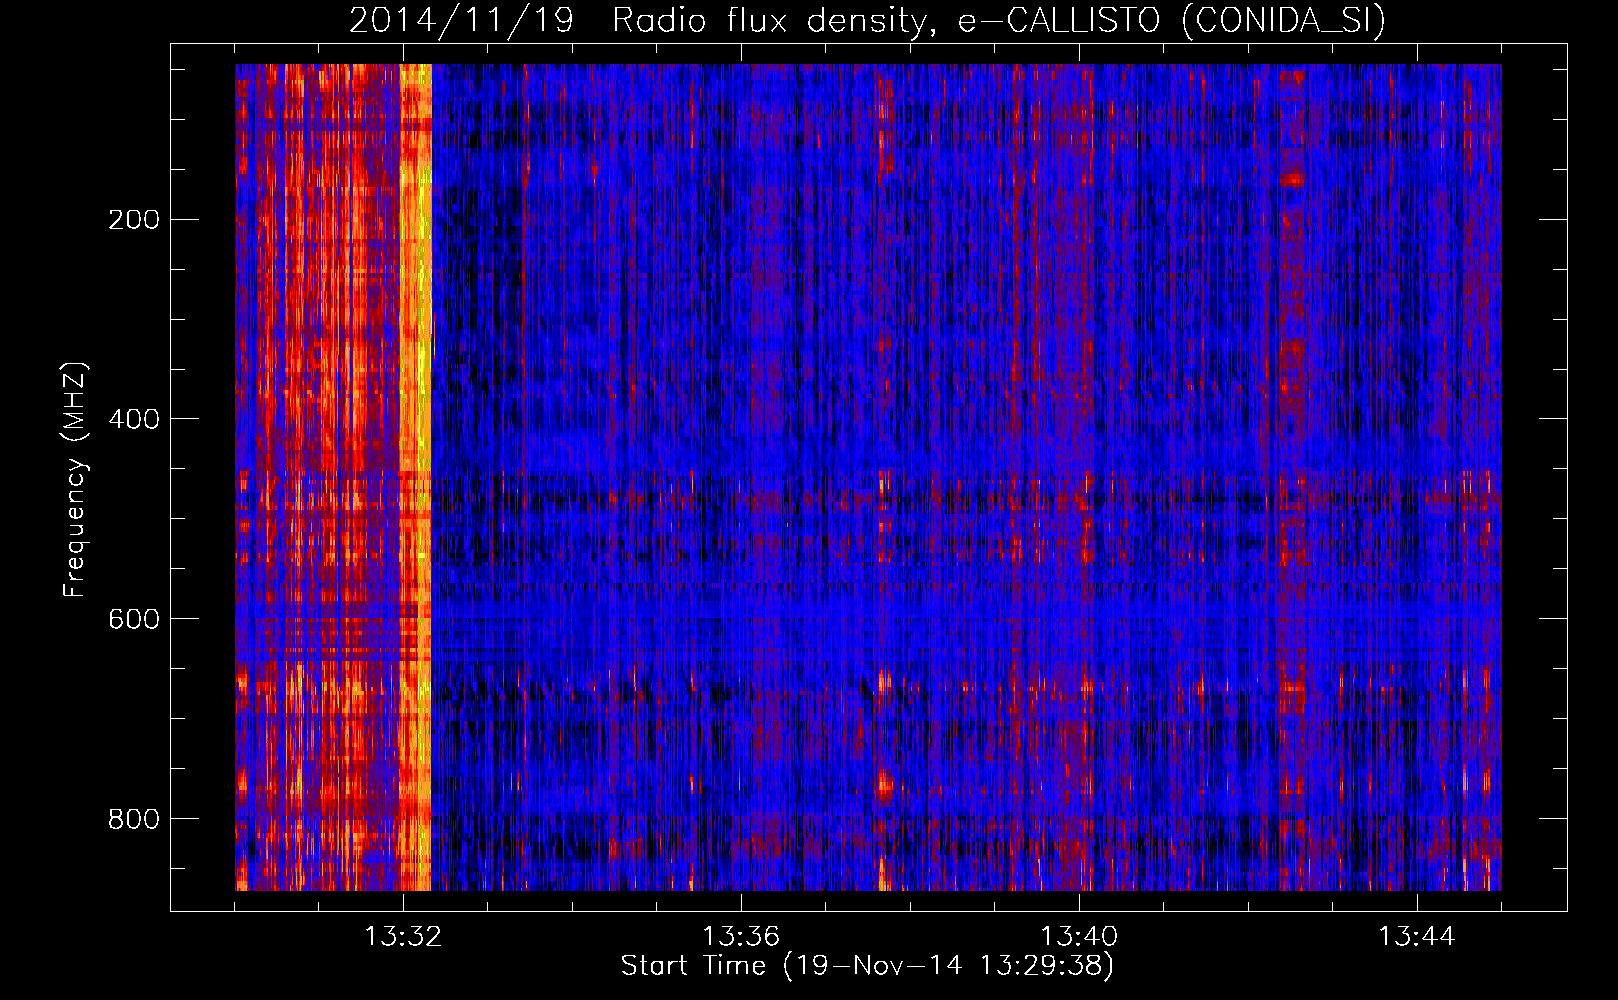Click the 'Start Time (19-Nov-14 13:29:38)' label

(x=867, y=966)
